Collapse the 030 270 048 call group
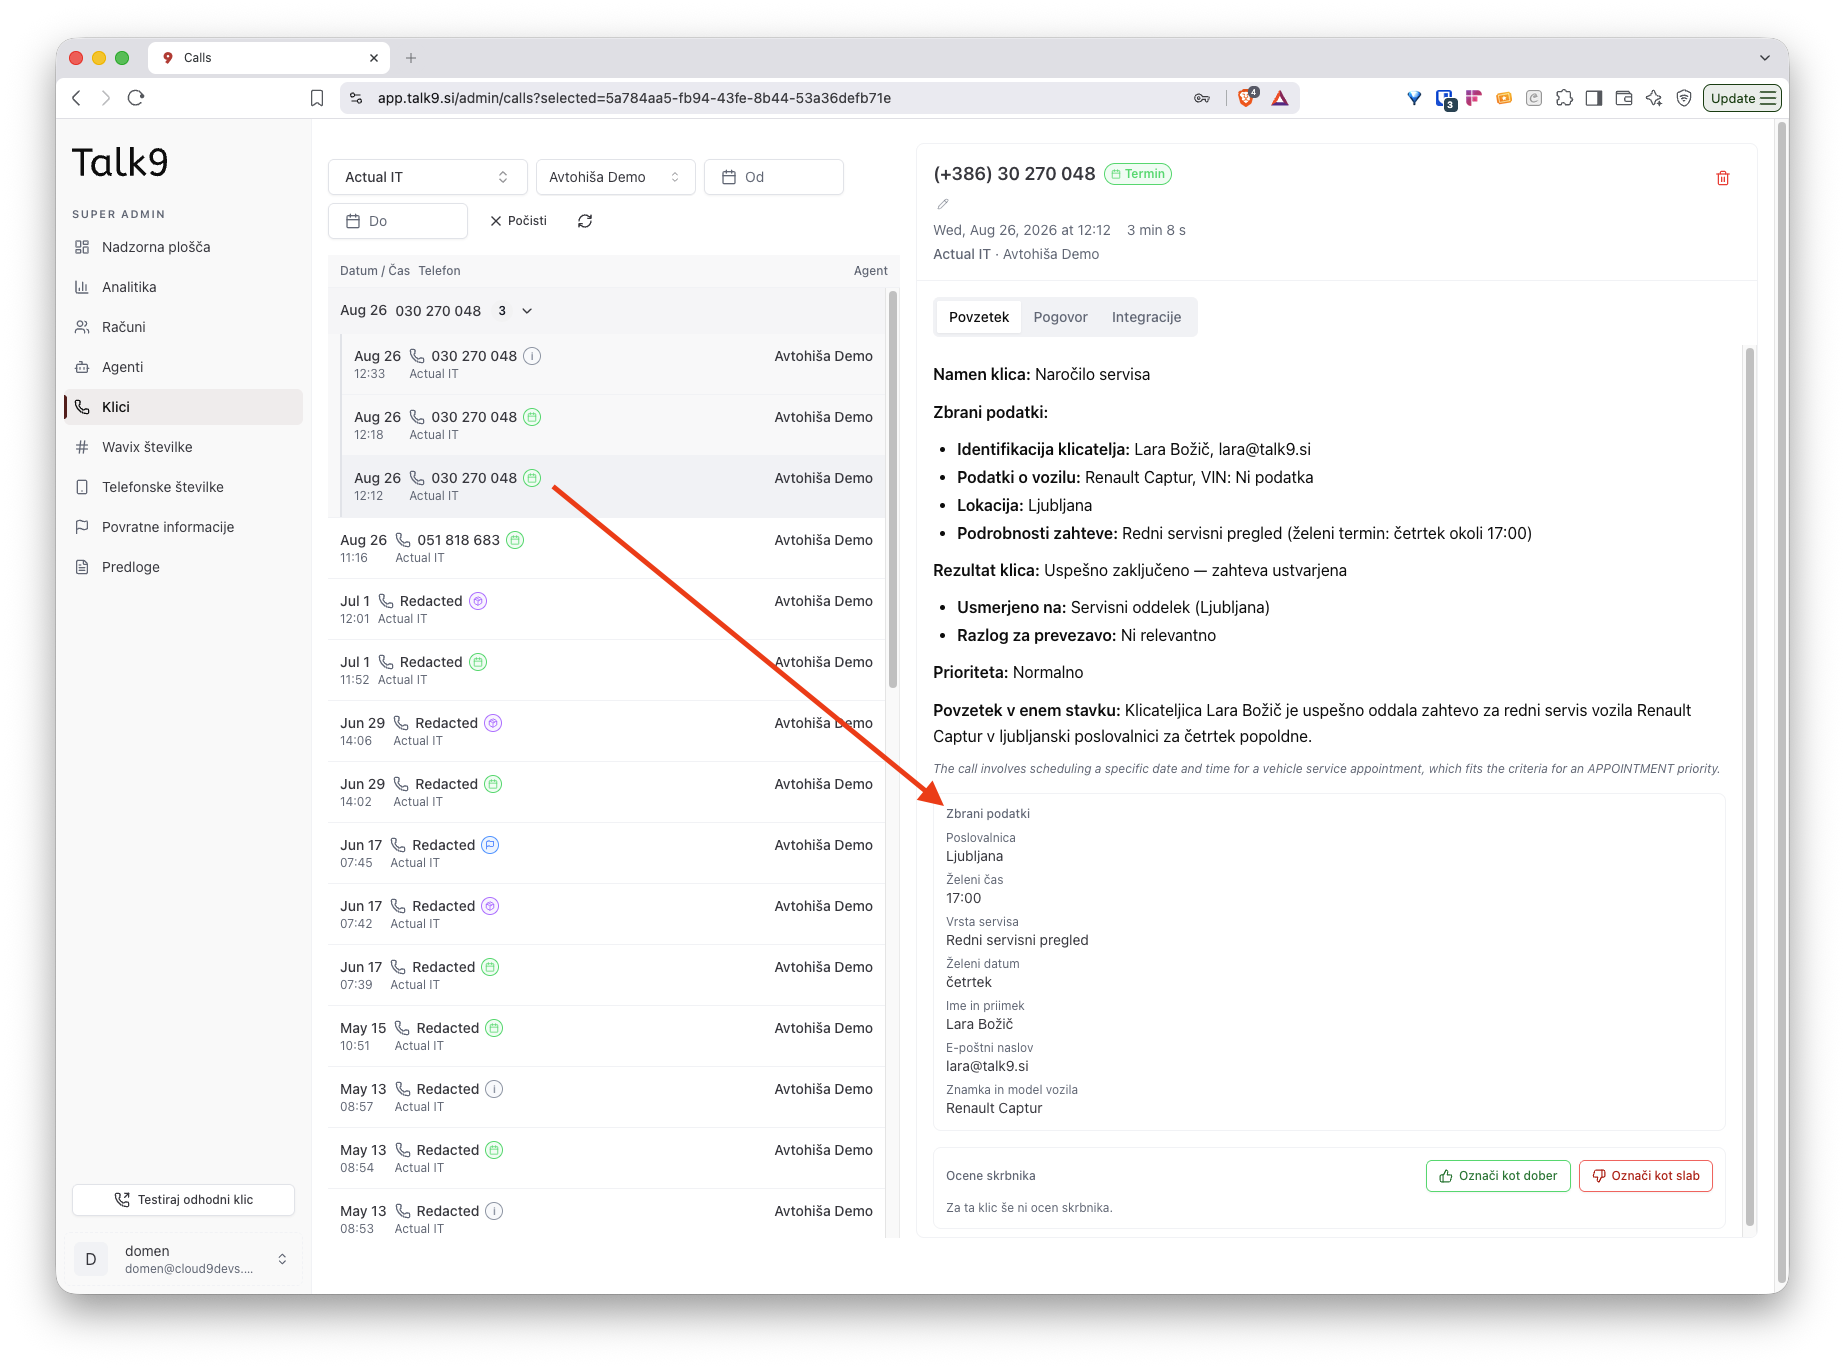 tap(527, 311)
